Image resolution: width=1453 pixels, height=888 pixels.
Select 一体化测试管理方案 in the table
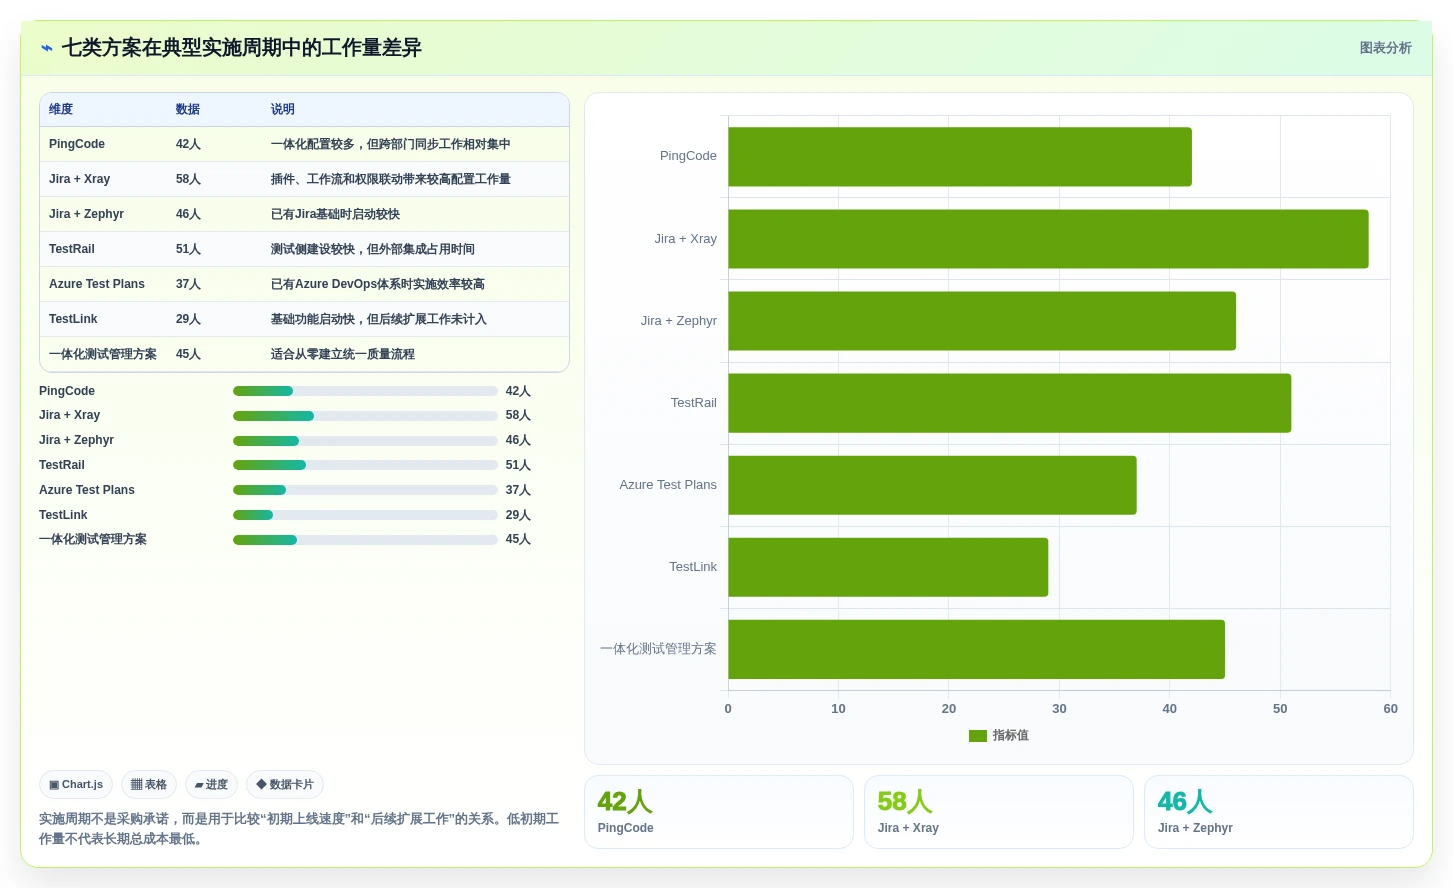pyautogui.click(x=103, y=354)
